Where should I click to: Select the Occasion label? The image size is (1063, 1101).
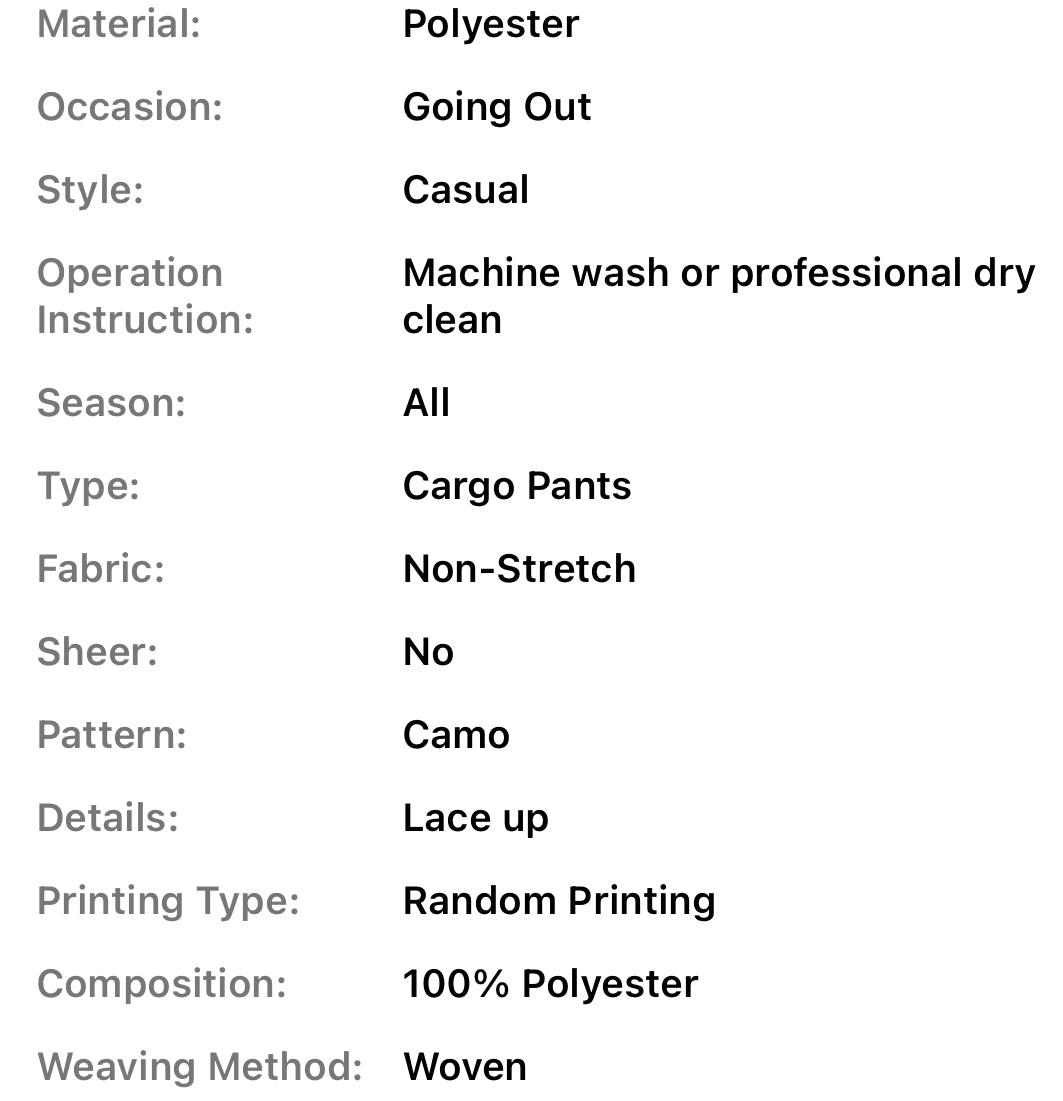[129, 107]
